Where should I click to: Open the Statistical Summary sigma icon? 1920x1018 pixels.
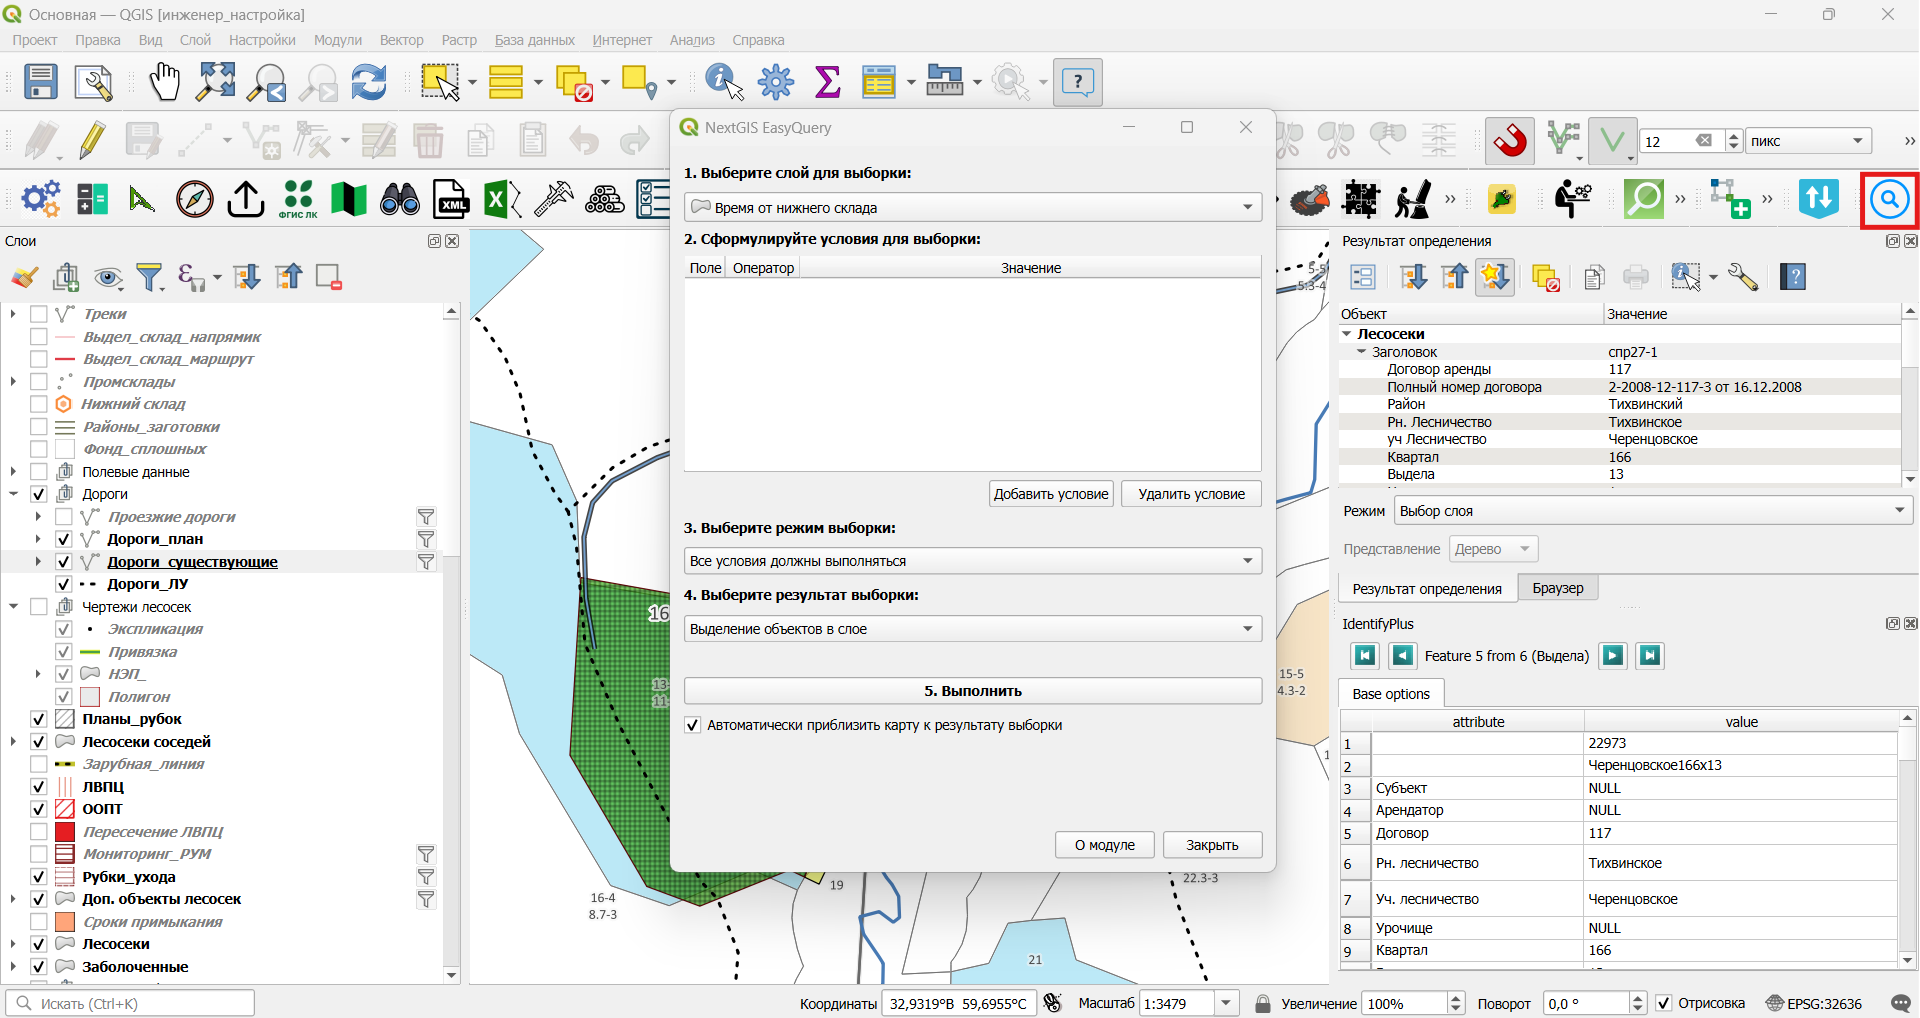tap(828, 82)
